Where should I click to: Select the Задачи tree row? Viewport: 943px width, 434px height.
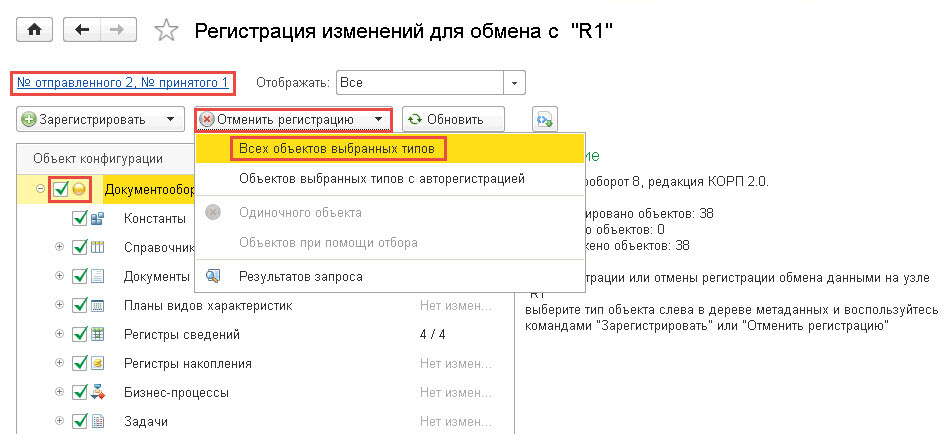click(x=266, y=421)
